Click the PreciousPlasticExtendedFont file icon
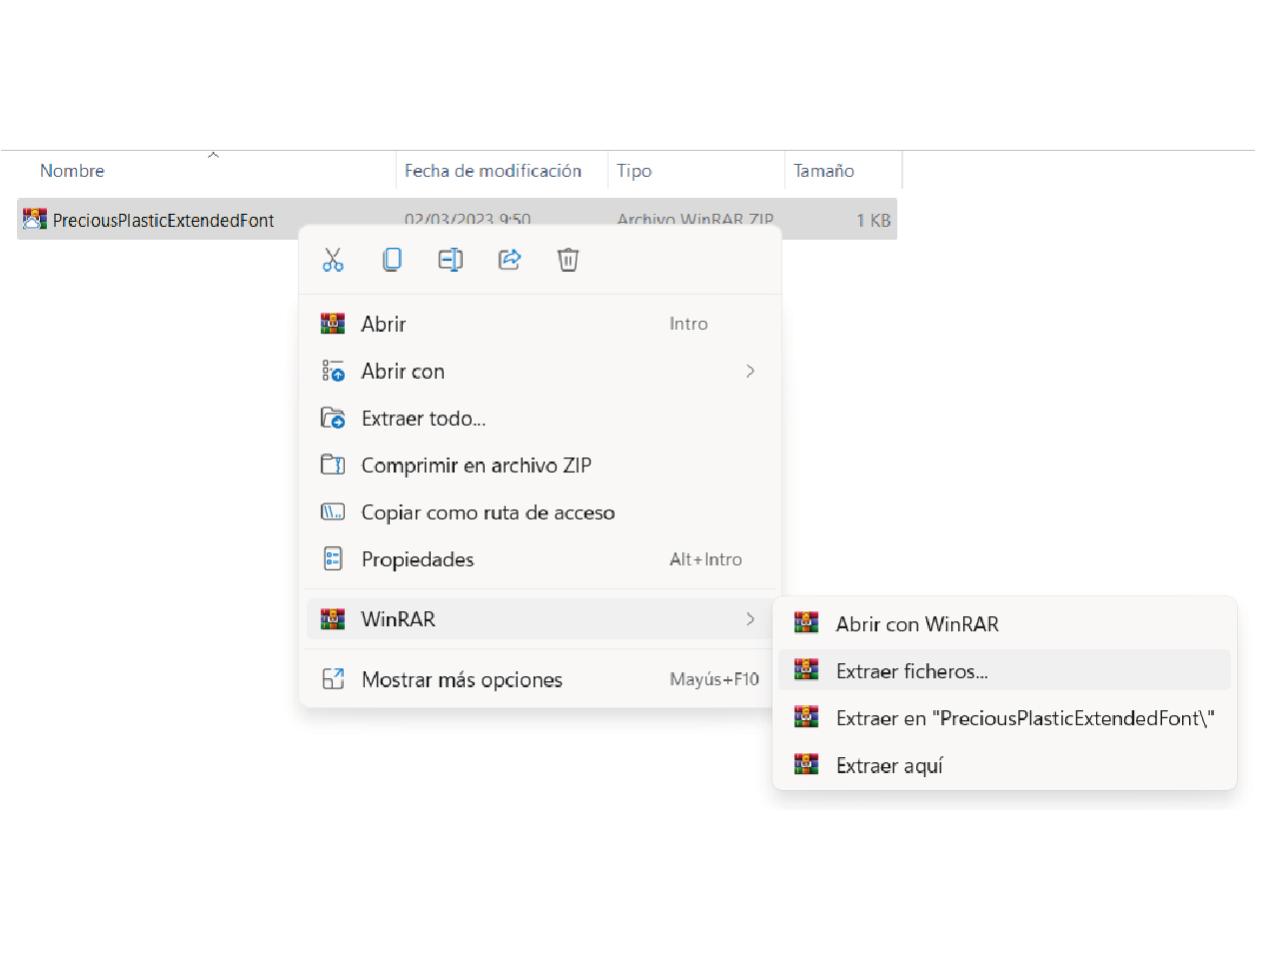The height and width of the screenshot is (960, 1280). coord(35,219)
